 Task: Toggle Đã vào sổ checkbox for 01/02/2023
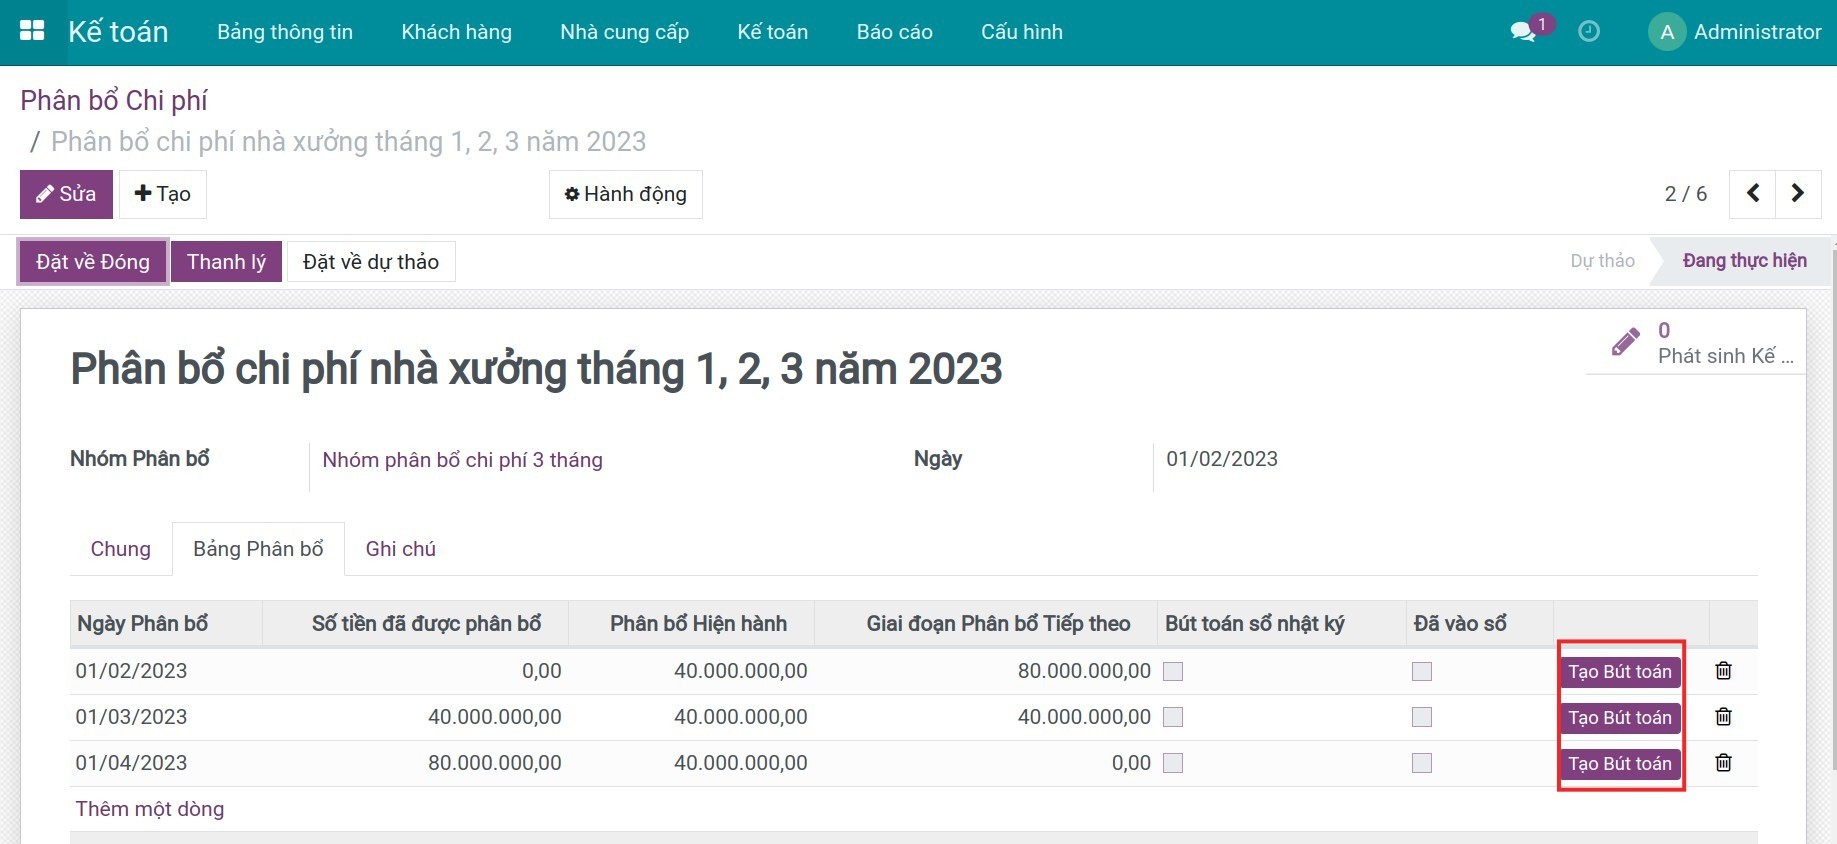(1421, 672)
